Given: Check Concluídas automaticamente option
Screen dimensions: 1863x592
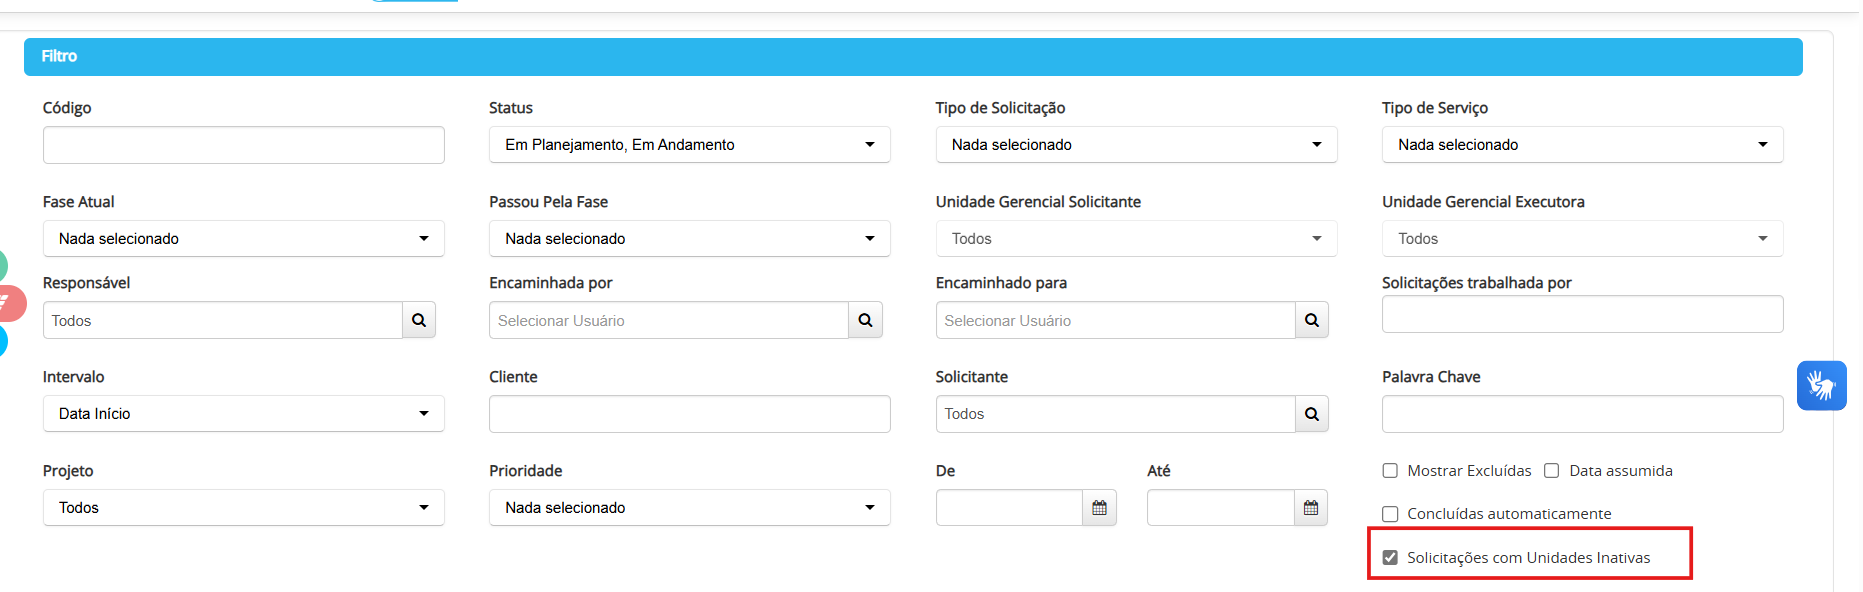Looking at the screenshot, I should click(1390, 514).
